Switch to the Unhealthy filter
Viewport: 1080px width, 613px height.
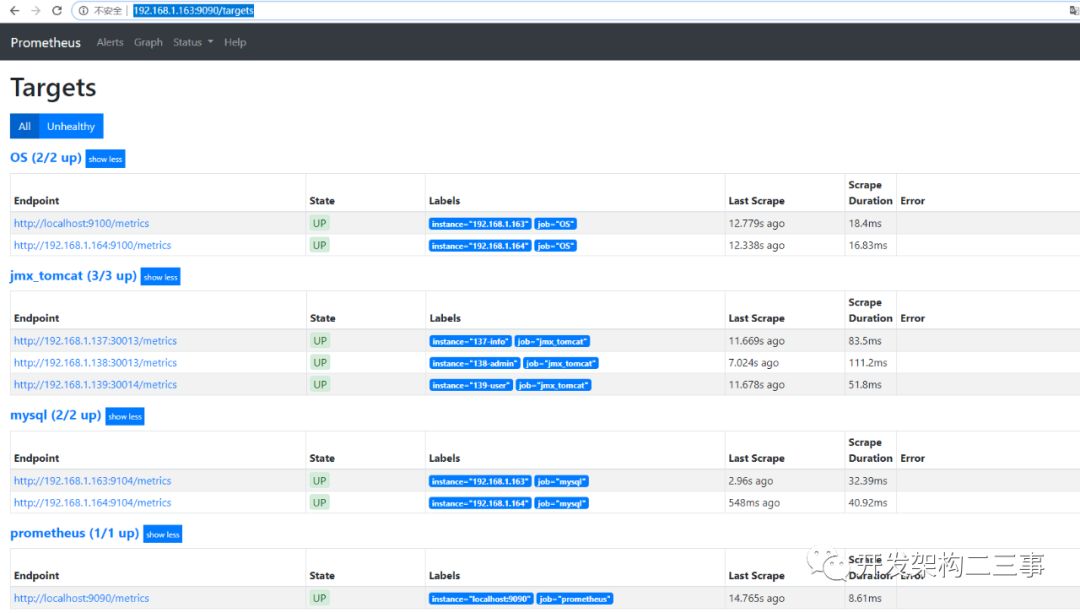pyautogui.click(x=71, y=126)
